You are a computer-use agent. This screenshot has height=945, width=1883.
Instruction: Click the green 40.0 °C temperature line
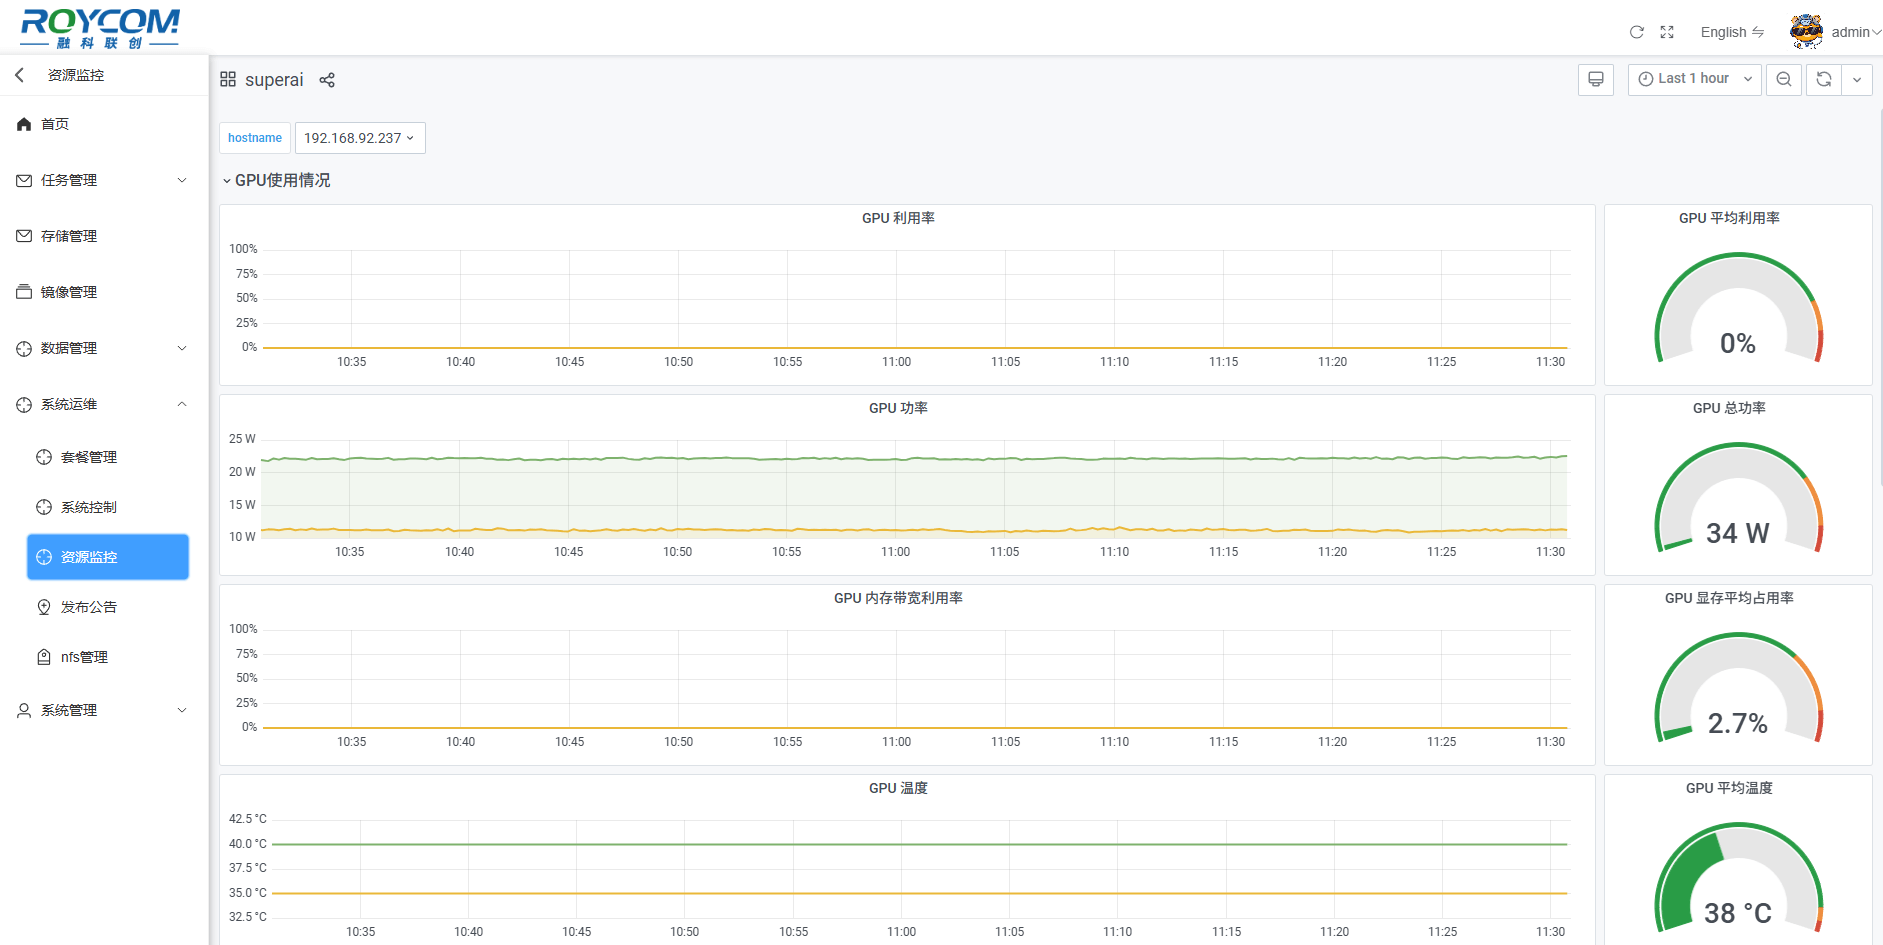(x=920, y=844)
